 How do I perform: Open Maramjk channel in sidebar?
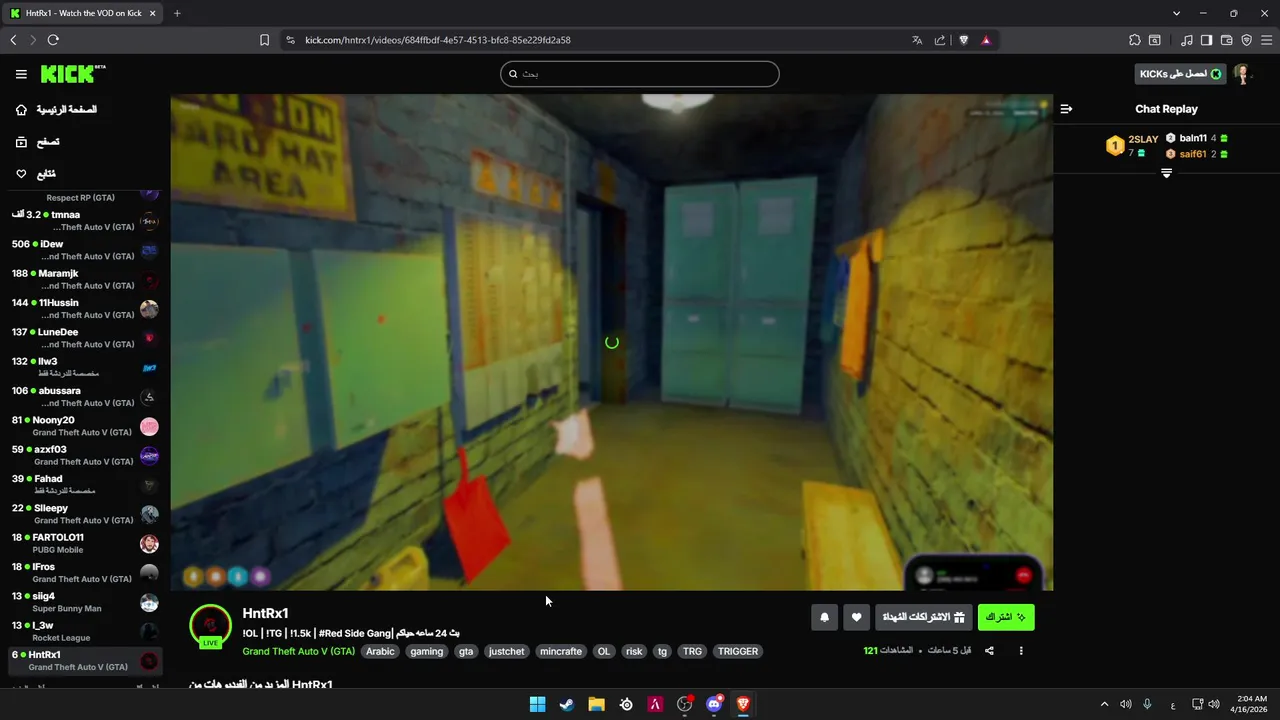[85, 279]
